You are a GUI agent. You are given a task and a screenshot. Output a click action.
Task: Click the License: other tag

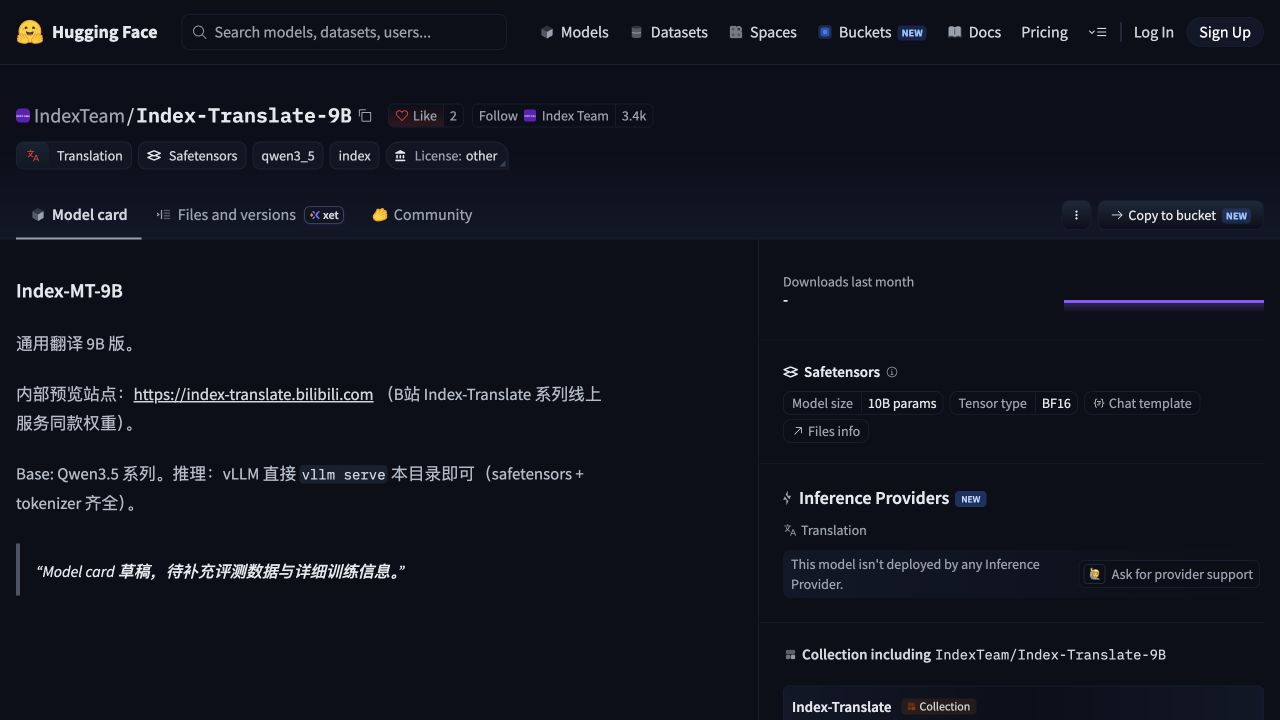click(x=446, y=156)
